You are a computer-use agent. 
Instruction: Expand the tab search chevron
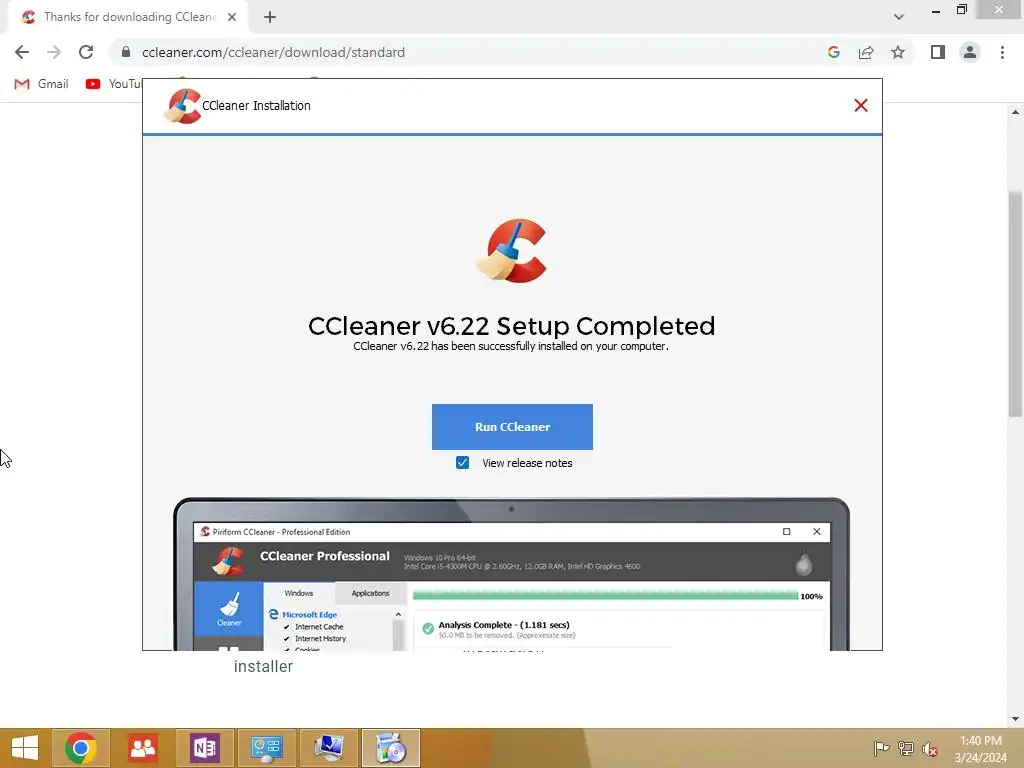click(x=899, y=17)
